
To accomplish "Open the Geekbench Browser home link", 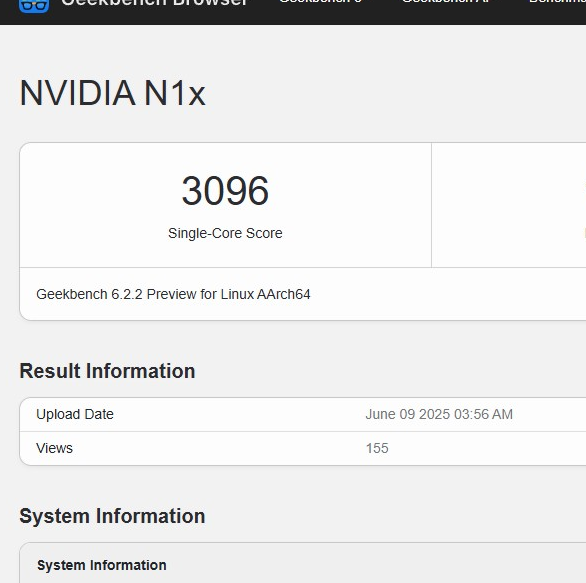I will click(x=154, y=3).
